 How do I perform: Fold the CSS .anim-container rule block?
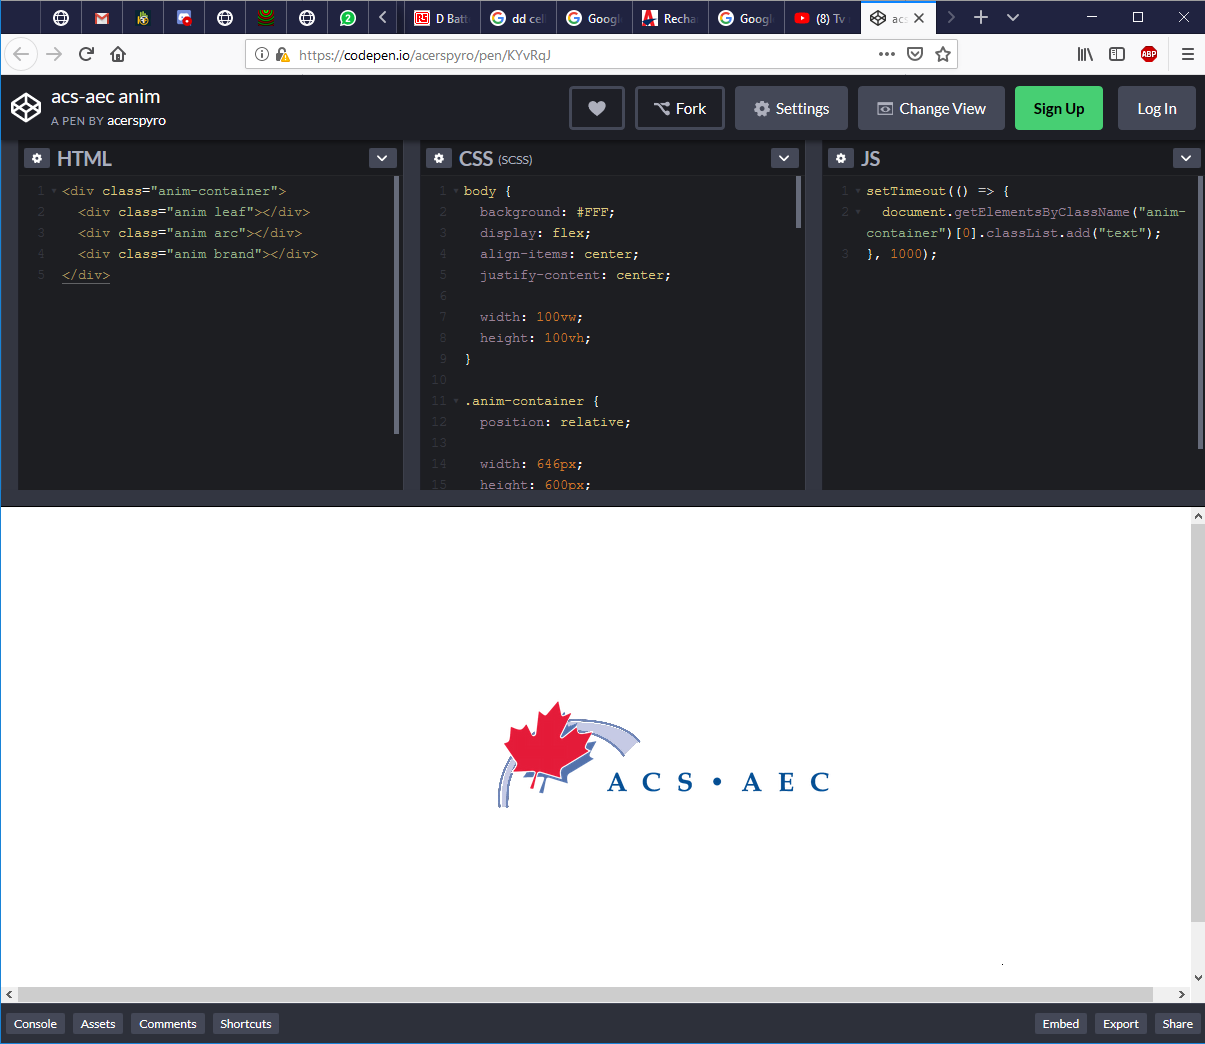point(456,401)
